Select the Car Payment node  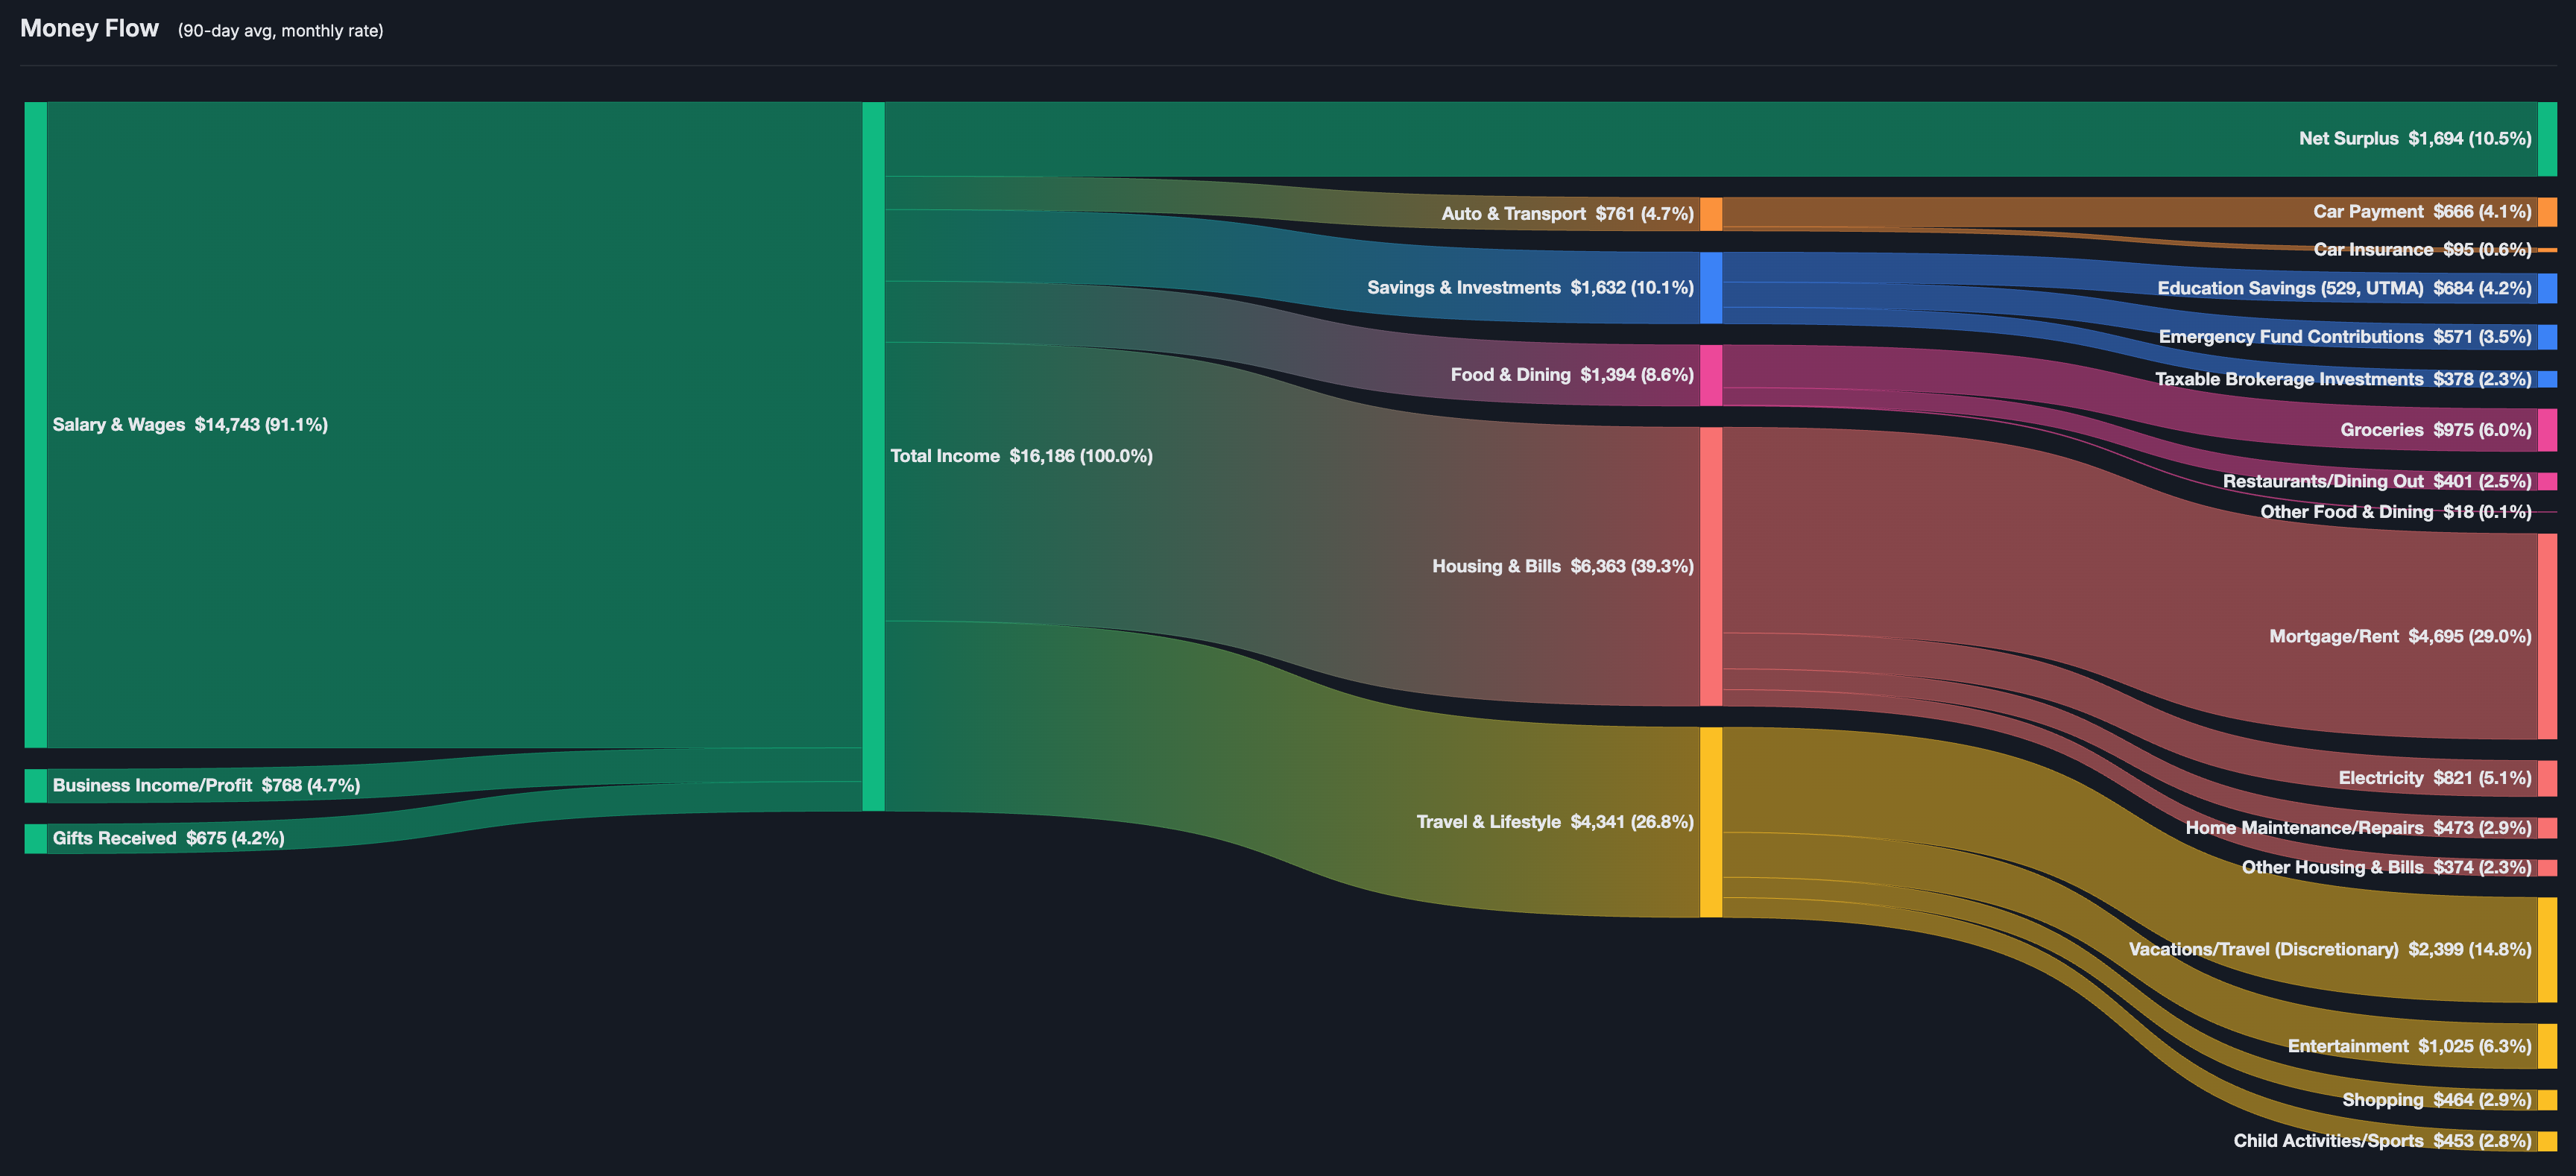coord(2548,211)
